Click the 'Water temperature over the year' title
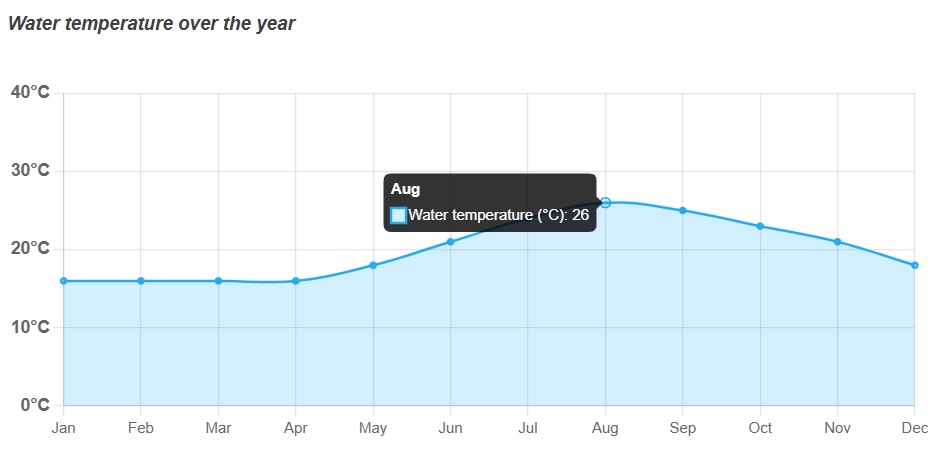This screenshot has width=947, height=457. tap(152, 24)
